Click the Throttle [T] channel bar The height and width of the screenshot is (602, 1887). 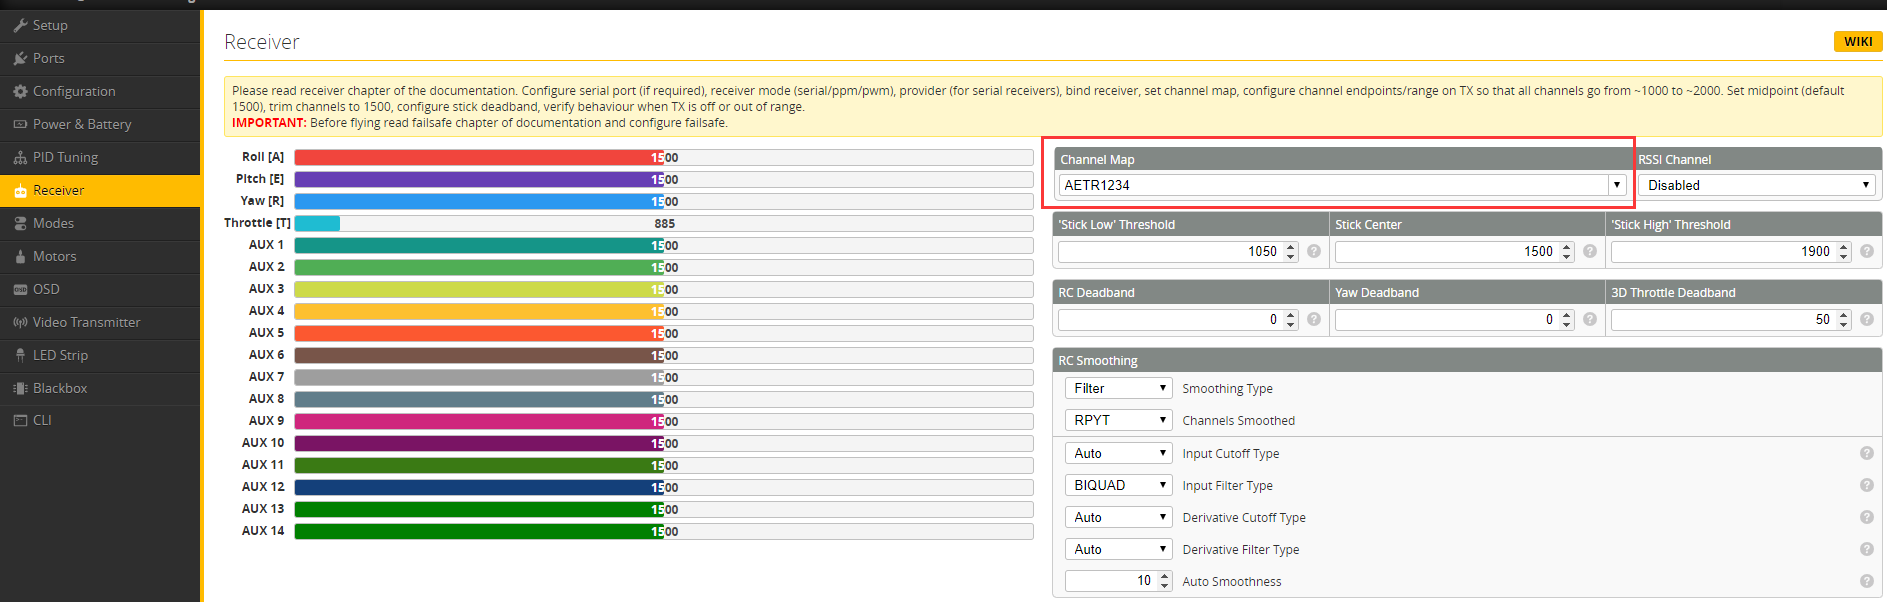[x=663, y=223]
